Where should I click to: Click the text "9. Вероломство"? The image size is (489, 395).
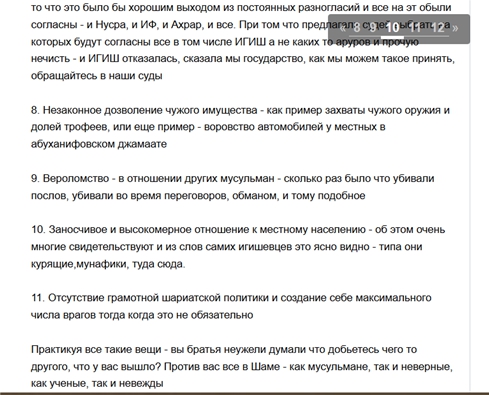coord(70,178)
